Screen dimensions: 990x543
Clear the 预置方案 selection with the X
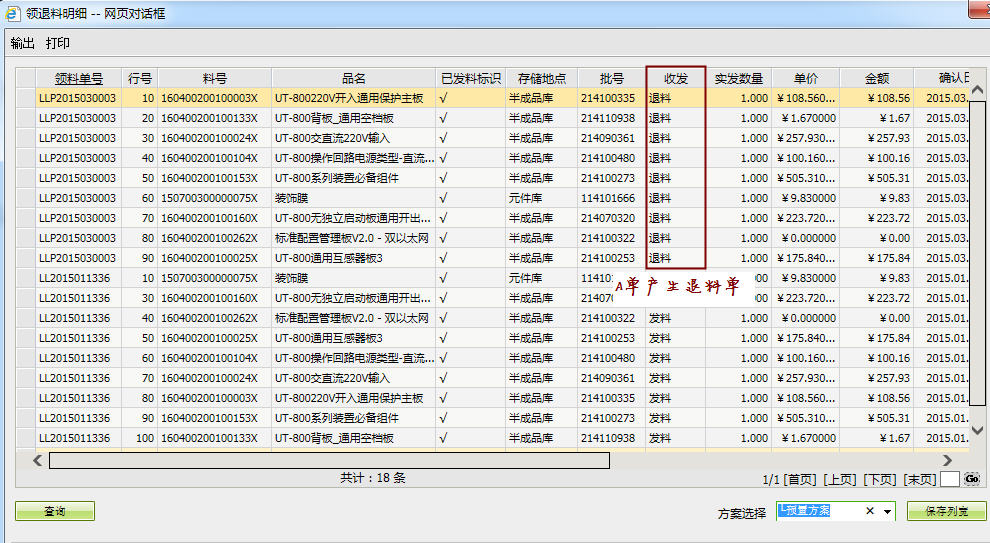click(869, 511)
